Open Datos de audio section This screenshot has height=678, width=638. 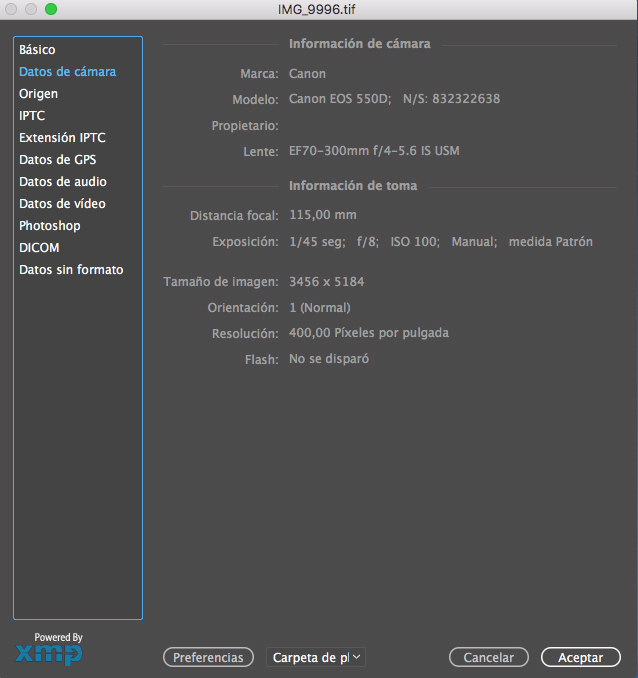coord(63,182)
